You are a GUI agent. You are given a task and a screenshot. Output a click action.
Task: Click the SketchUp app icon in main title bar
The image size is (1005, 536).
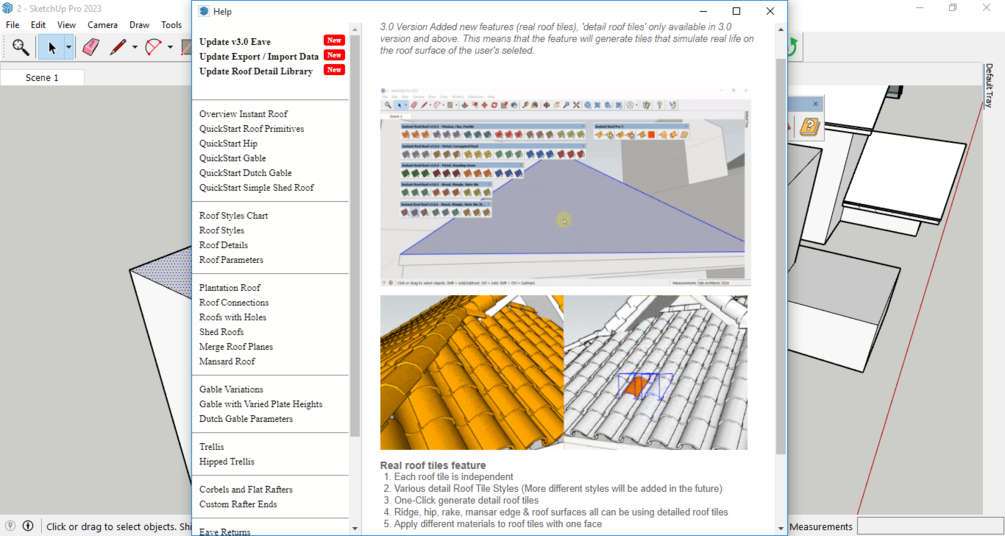[8, 8]
